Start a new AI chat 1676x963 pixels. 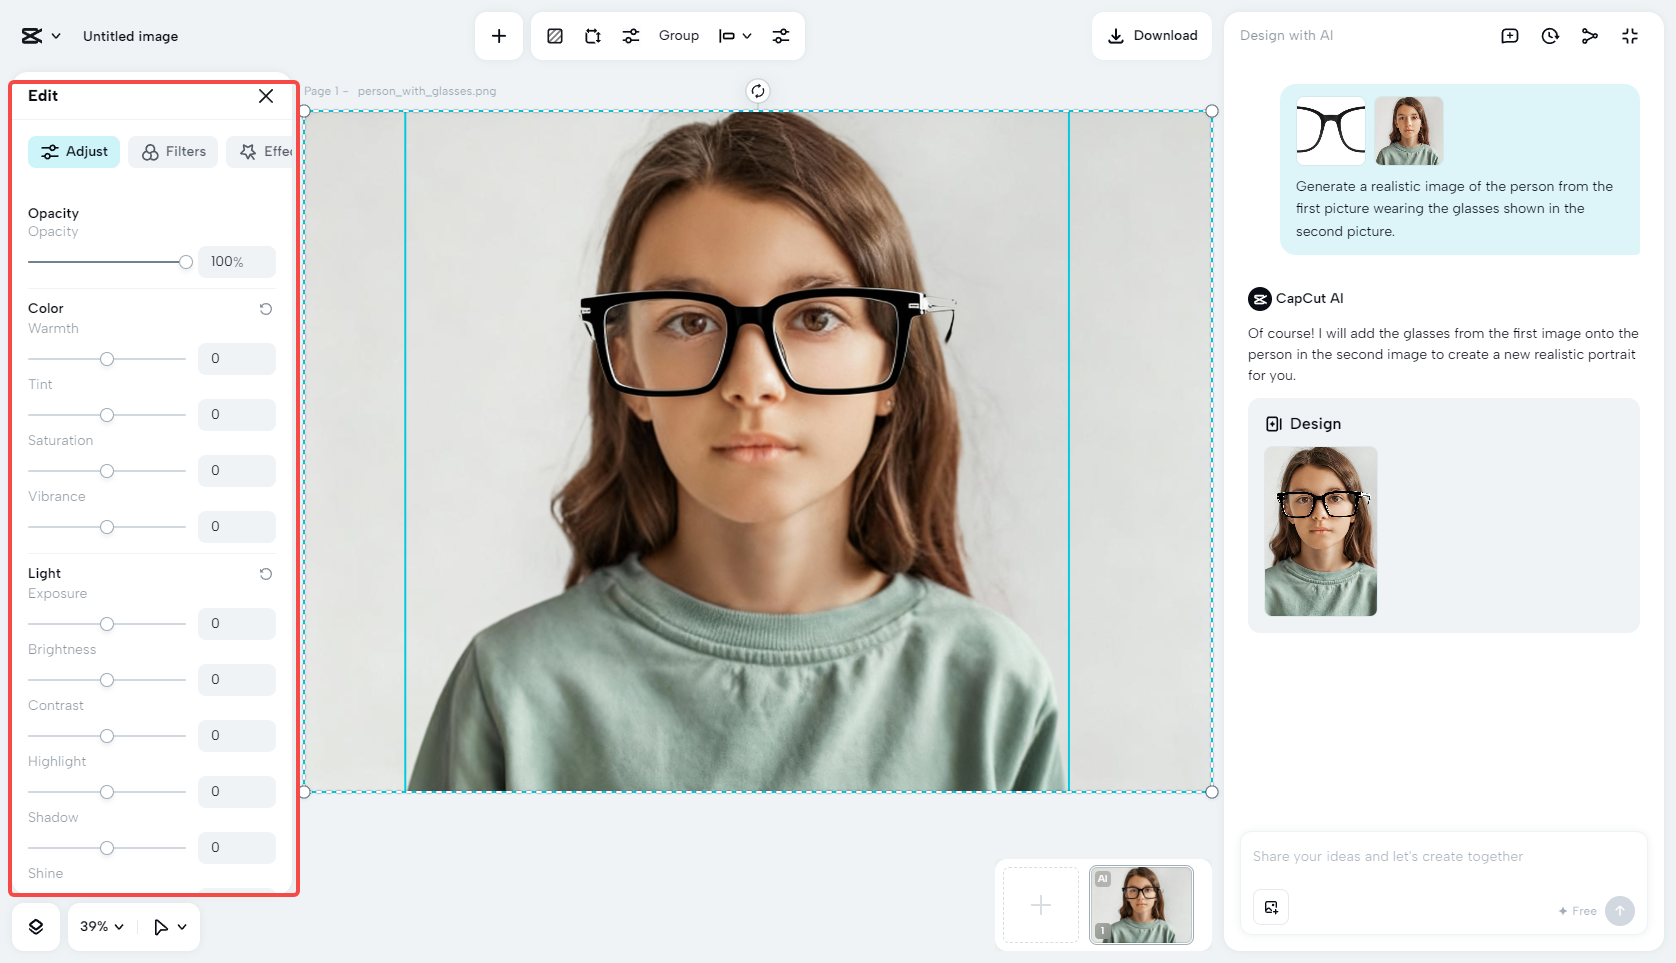pyautogui.click(x=1510, y=36)
